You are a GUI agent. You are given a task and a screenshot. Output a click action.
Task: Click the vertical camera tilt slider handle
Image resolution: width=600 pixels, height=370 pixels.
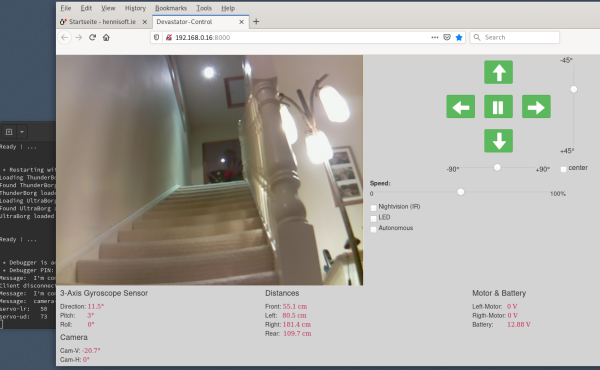(x=574, y=90)
